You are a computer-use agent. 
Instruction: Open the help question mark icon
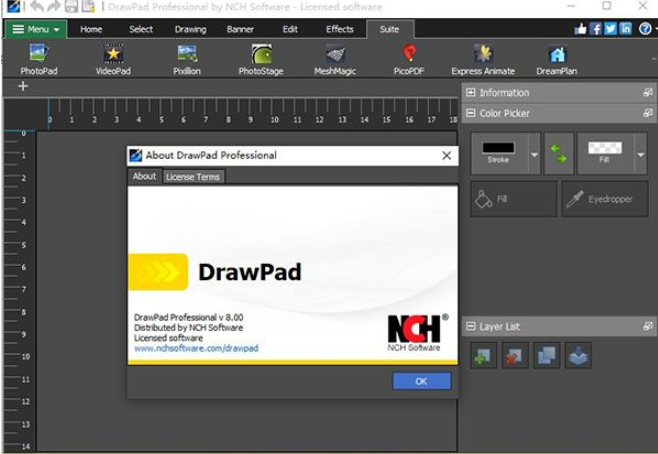(645, 29)
